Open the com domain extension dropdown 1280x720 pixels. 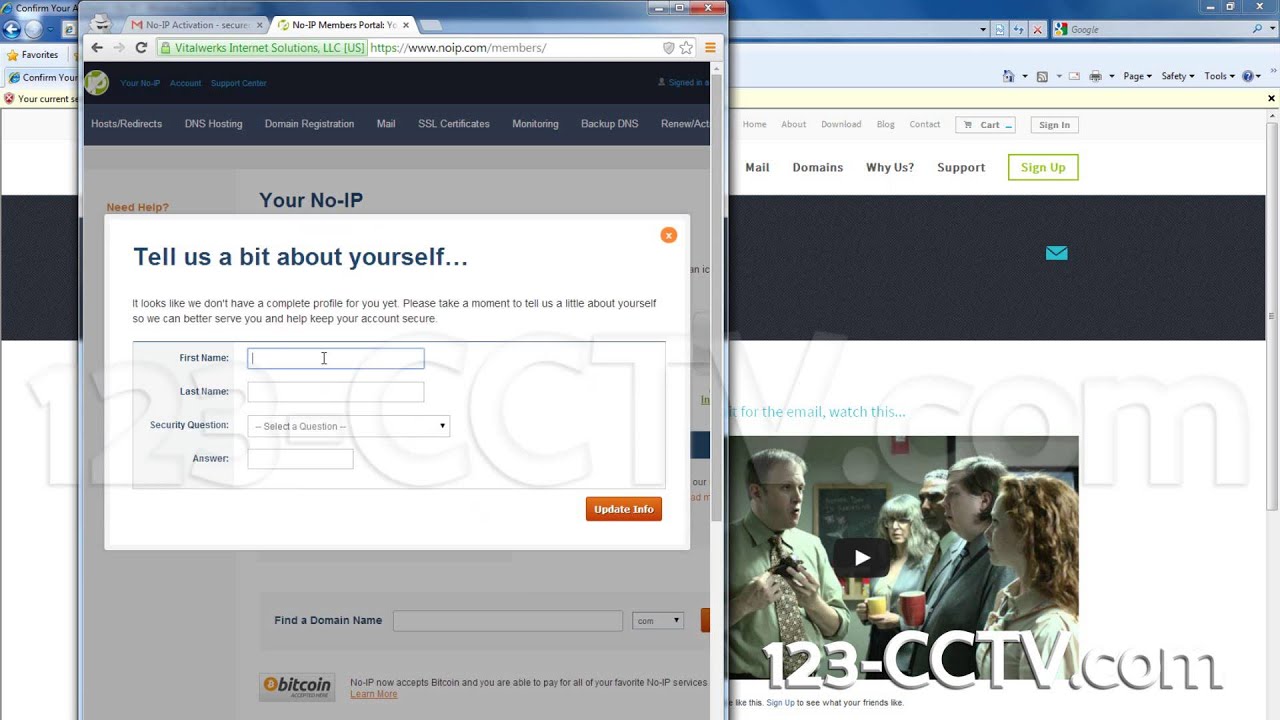[x=658, y=621]
